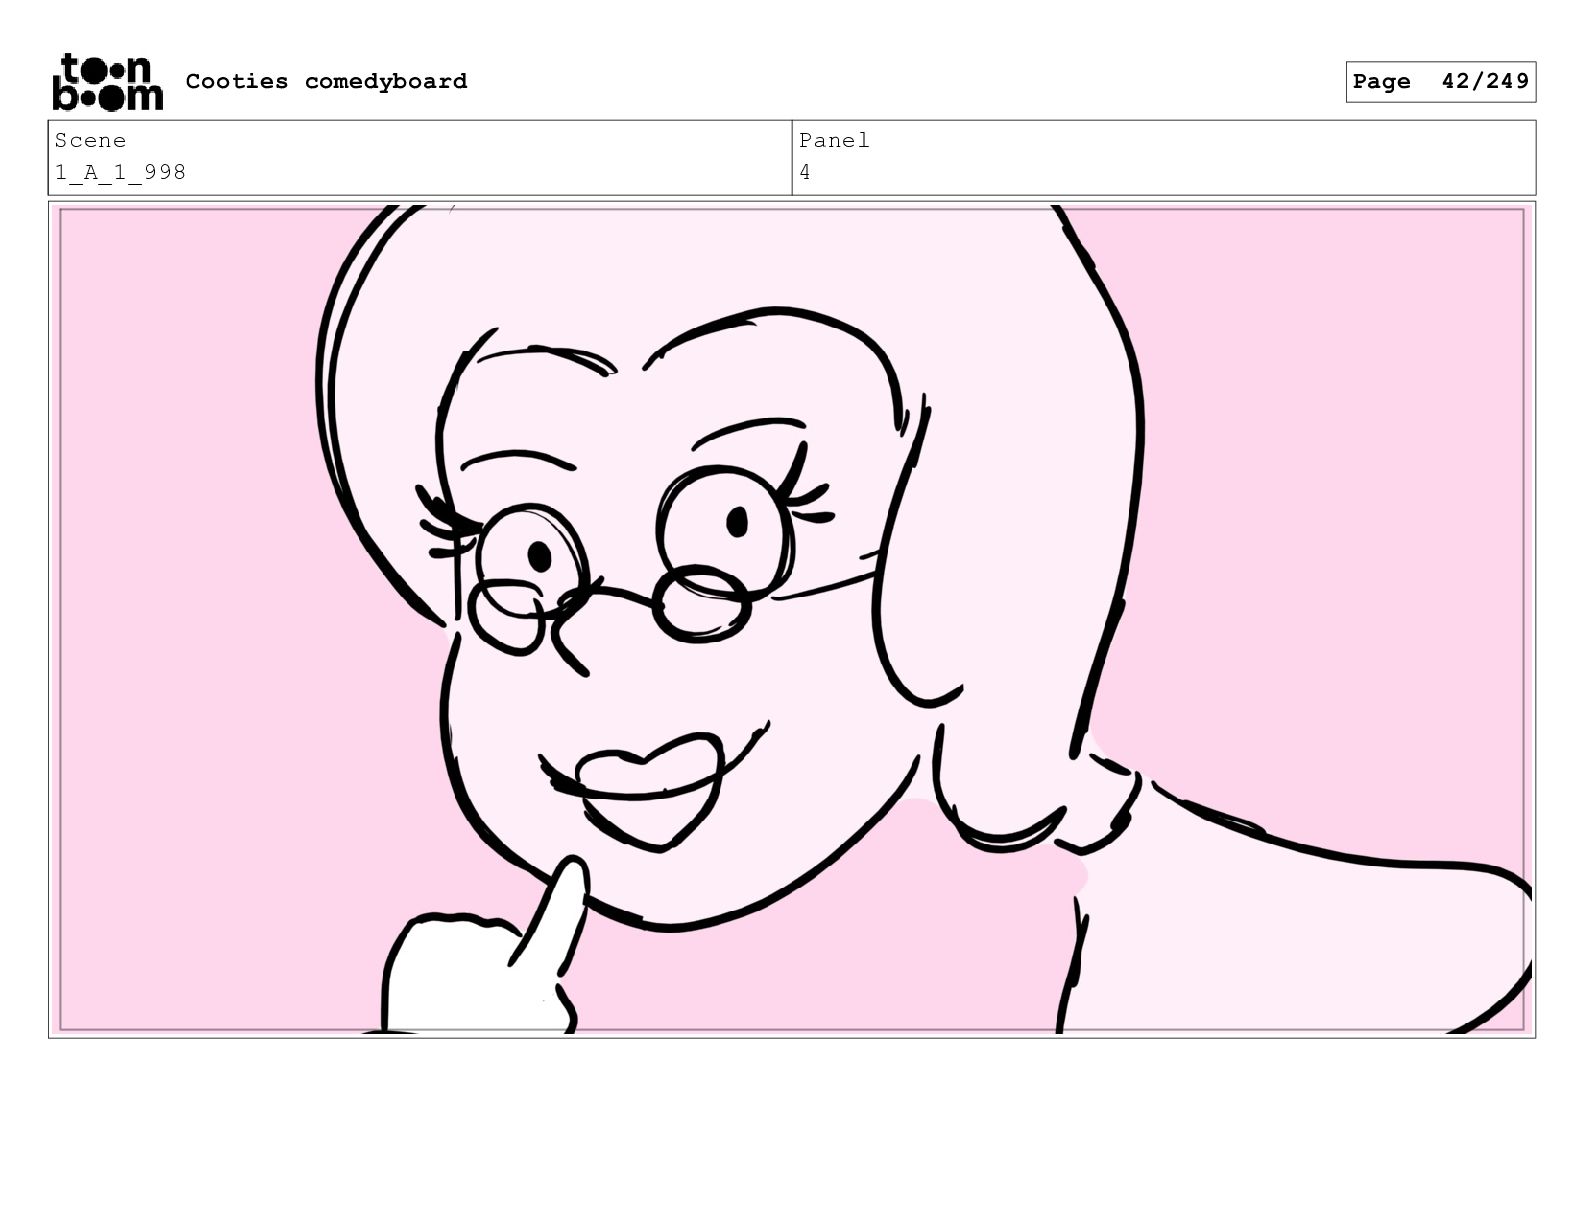Click the storyboard panel drawing

792,619
